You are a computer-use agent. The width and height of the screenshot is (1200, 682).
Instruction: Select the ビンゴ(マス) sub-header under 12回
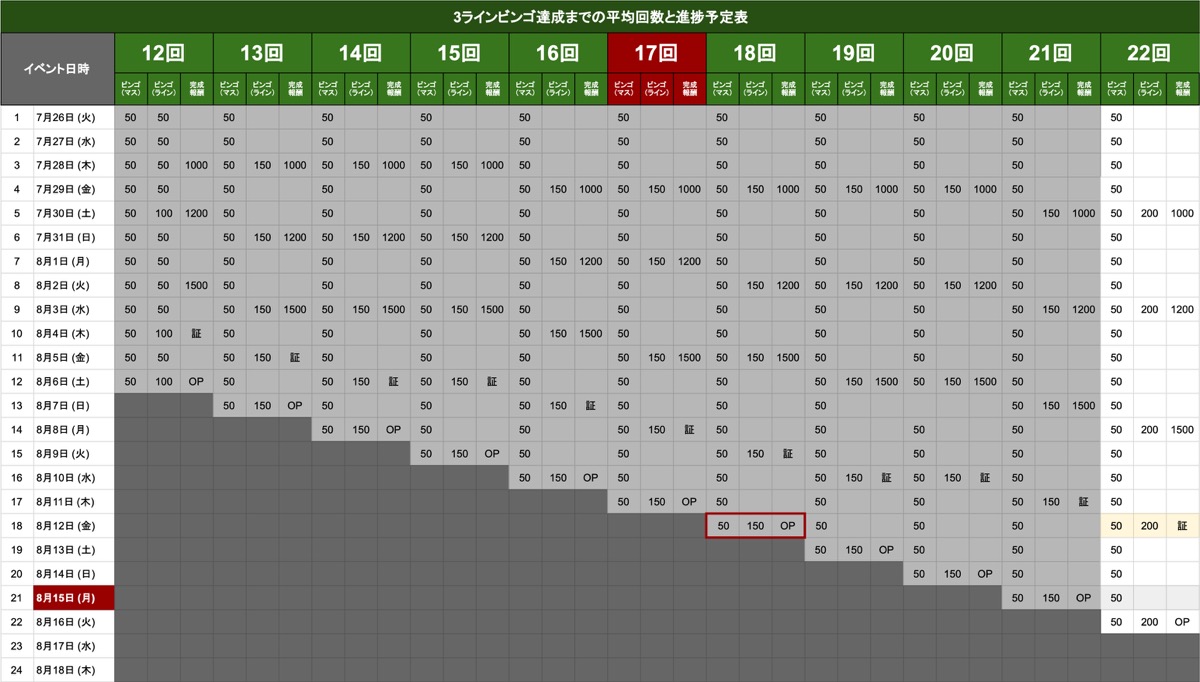point(130,89)
